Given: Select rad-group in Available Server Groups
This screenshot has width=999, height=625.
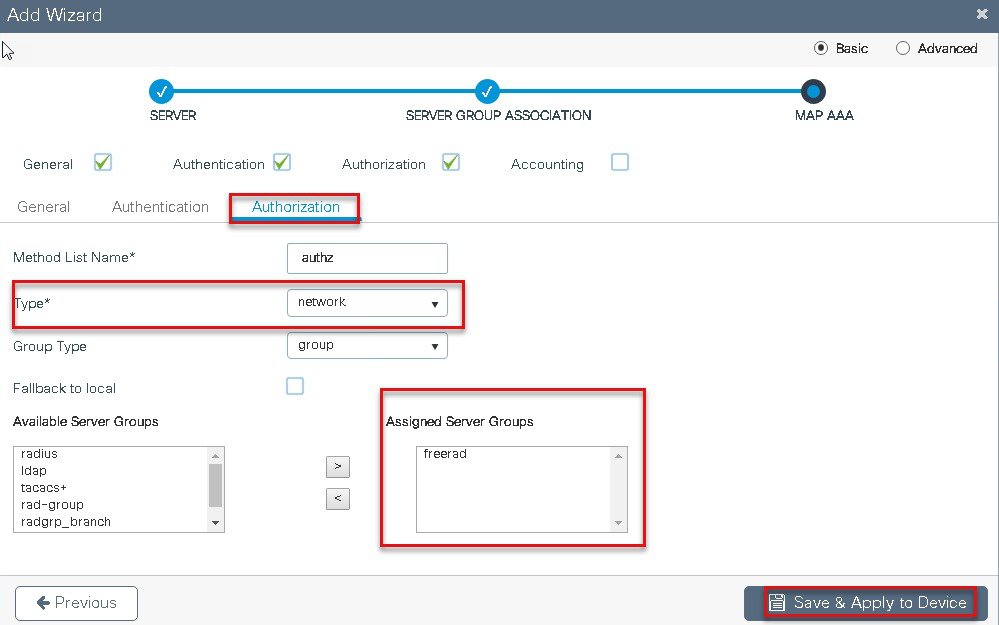Looking at the screenshot, I should (x=52, y=505).
